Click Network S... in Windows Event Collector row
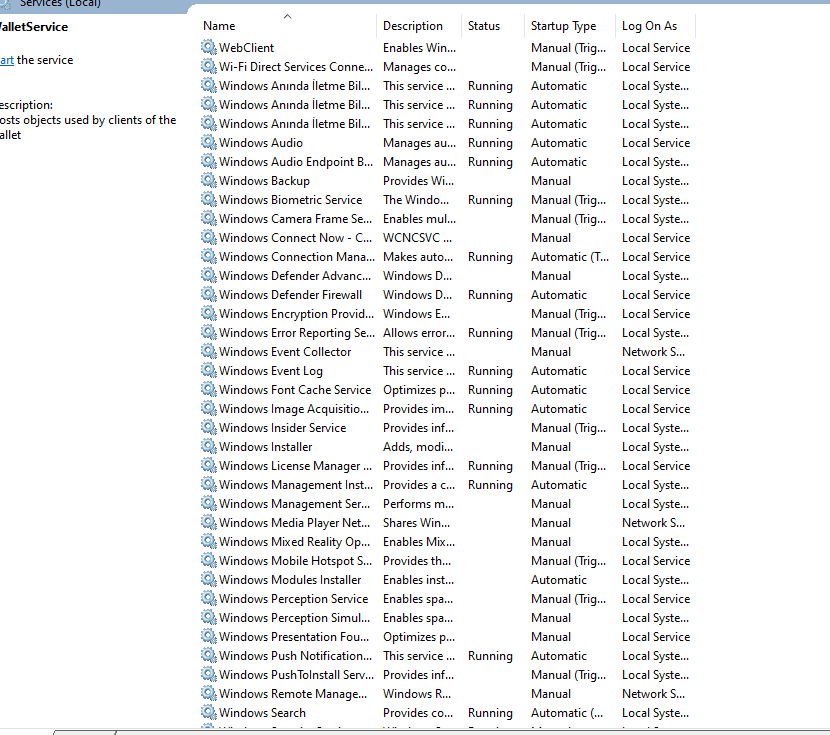Screen dimensions: 830x735 pyautogui.click(x=653, y=352)
